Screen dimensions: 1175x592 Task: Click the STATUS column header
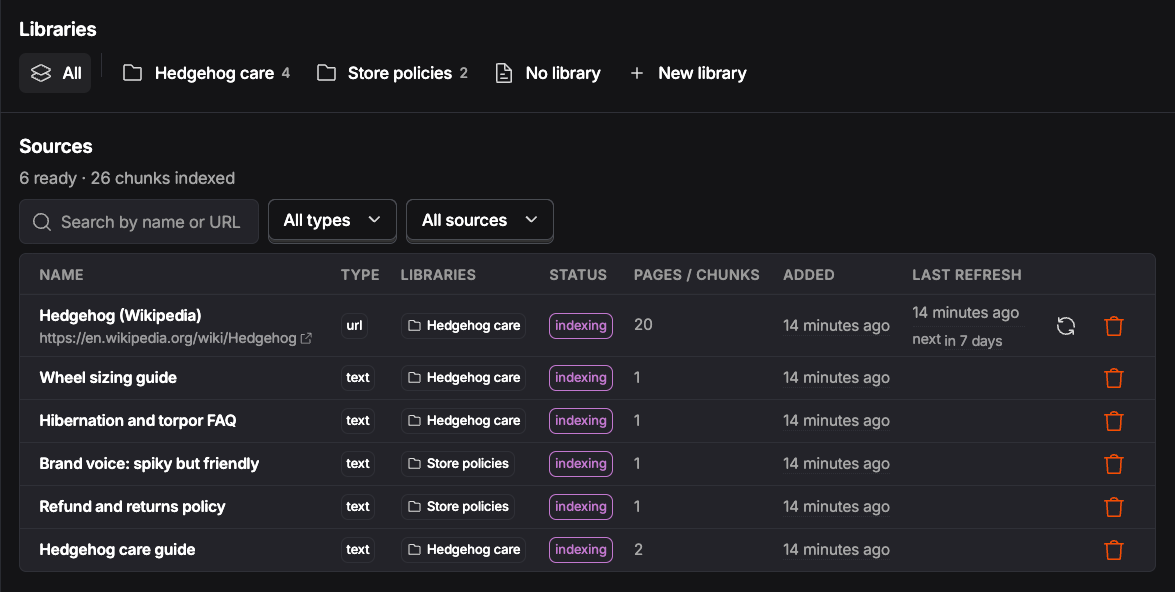point(578,275)
